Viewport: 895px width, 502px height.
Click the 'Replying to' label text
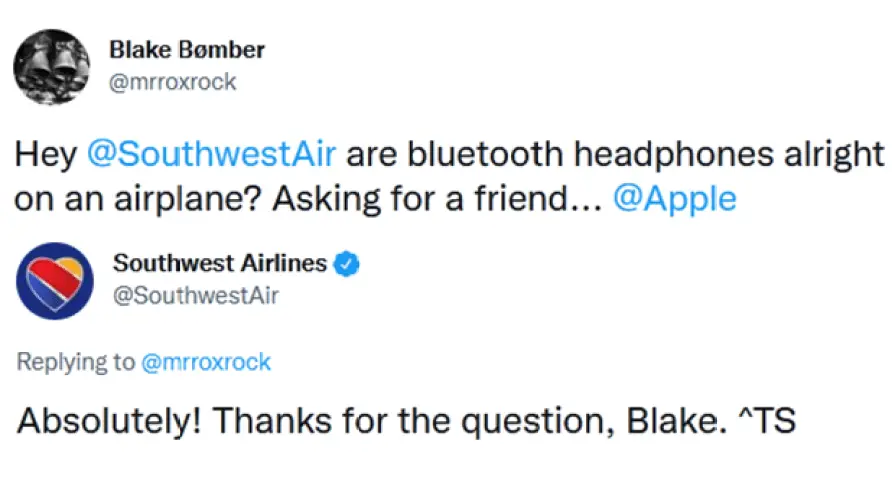[x=75, y=362]
